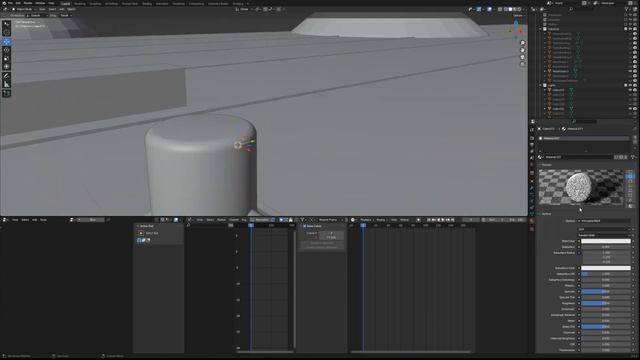
Task: Click the viewport zoom magnifier gizmo
Action: [x=522, y=43]
